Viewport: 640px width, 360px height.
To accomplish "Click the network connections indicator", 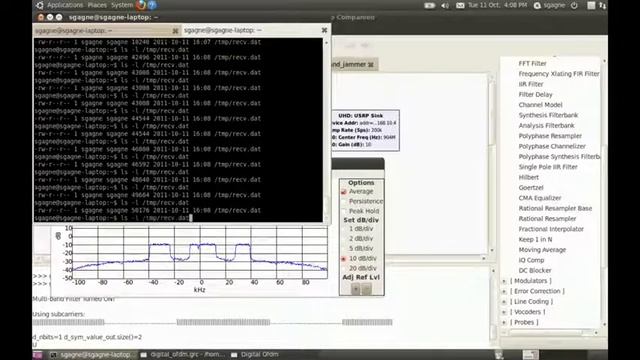I will [x=602, y=5].
